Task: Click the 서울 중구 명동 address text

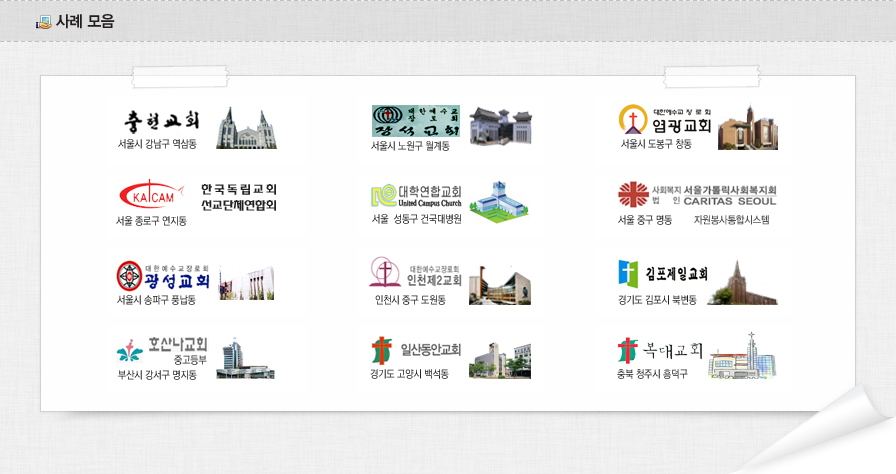Action: pyautogui.click(x=645, y=220)
